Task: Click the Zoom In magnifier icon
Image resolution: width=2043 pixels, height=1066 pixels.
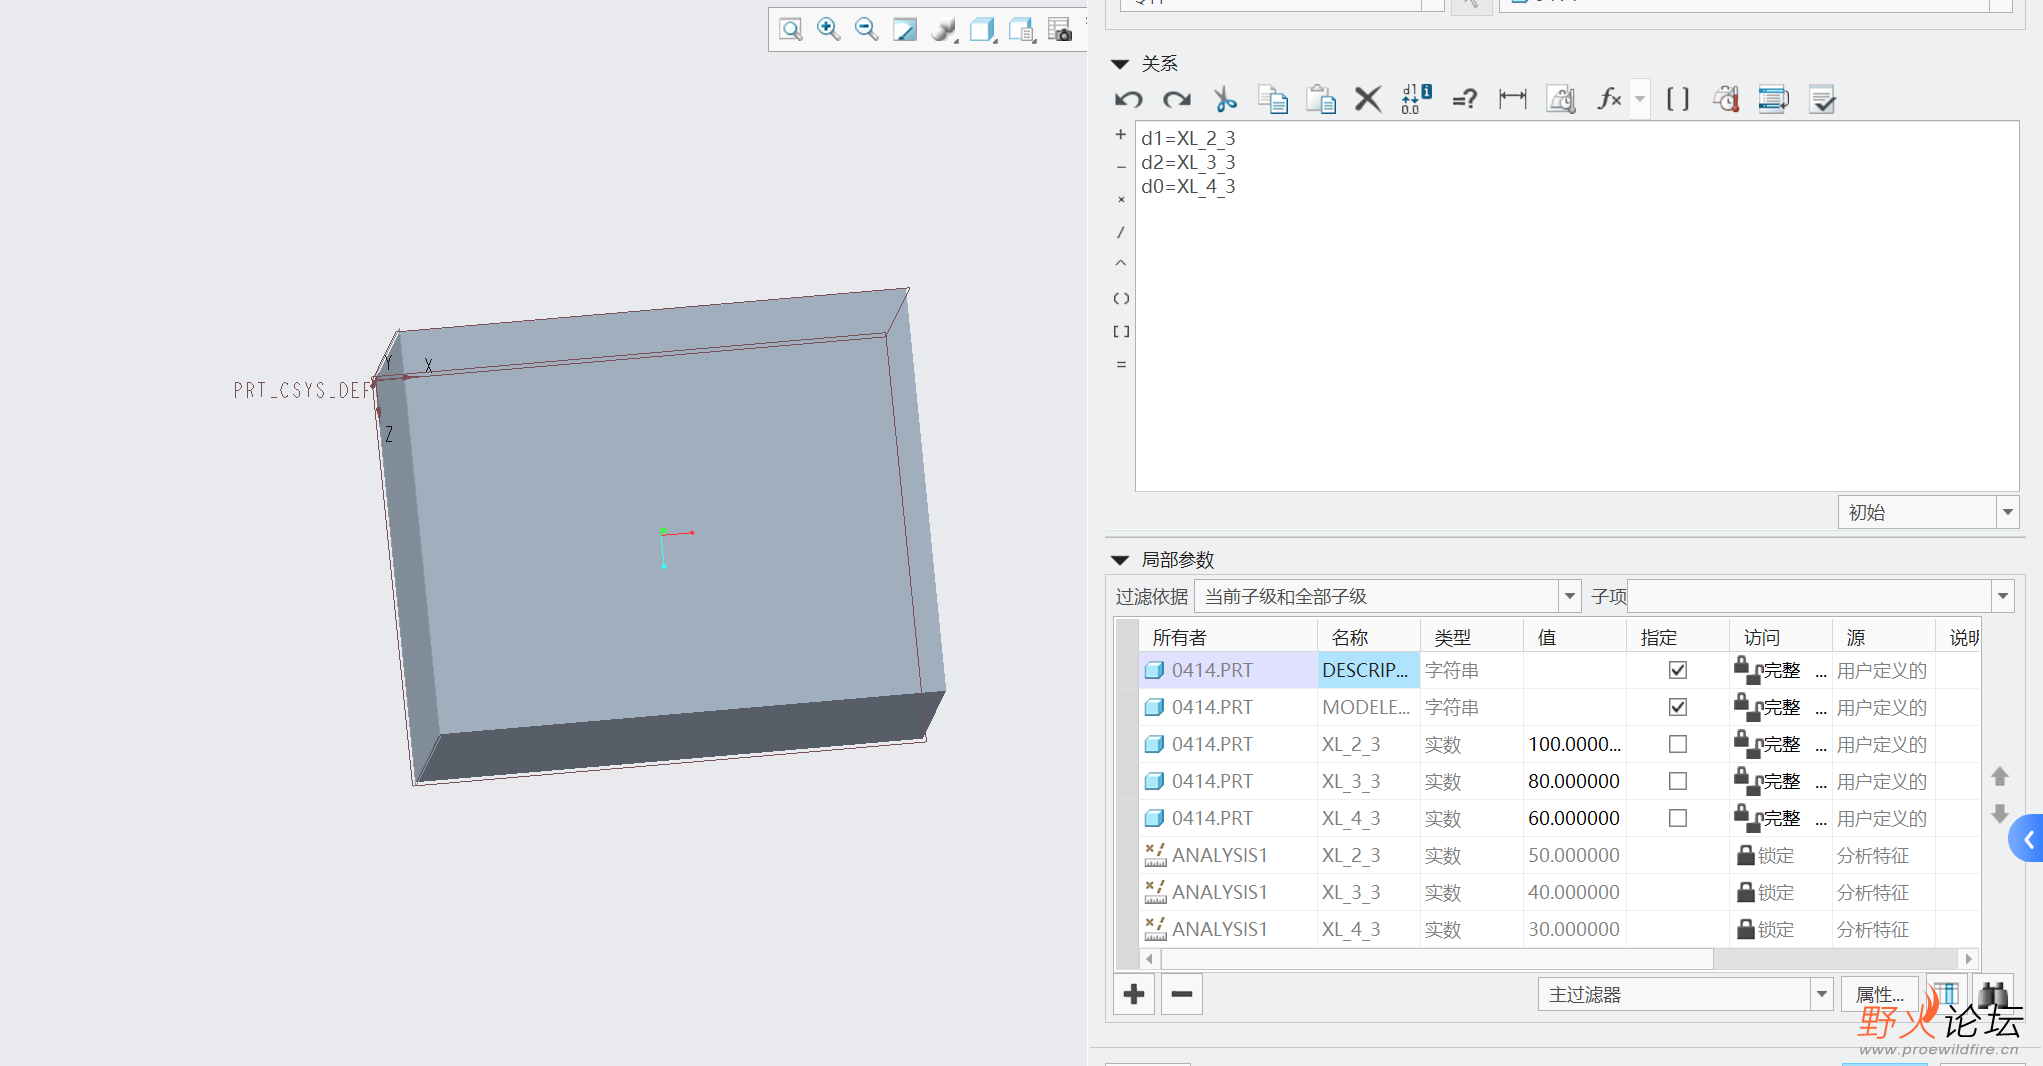Action: click(829, 30)
